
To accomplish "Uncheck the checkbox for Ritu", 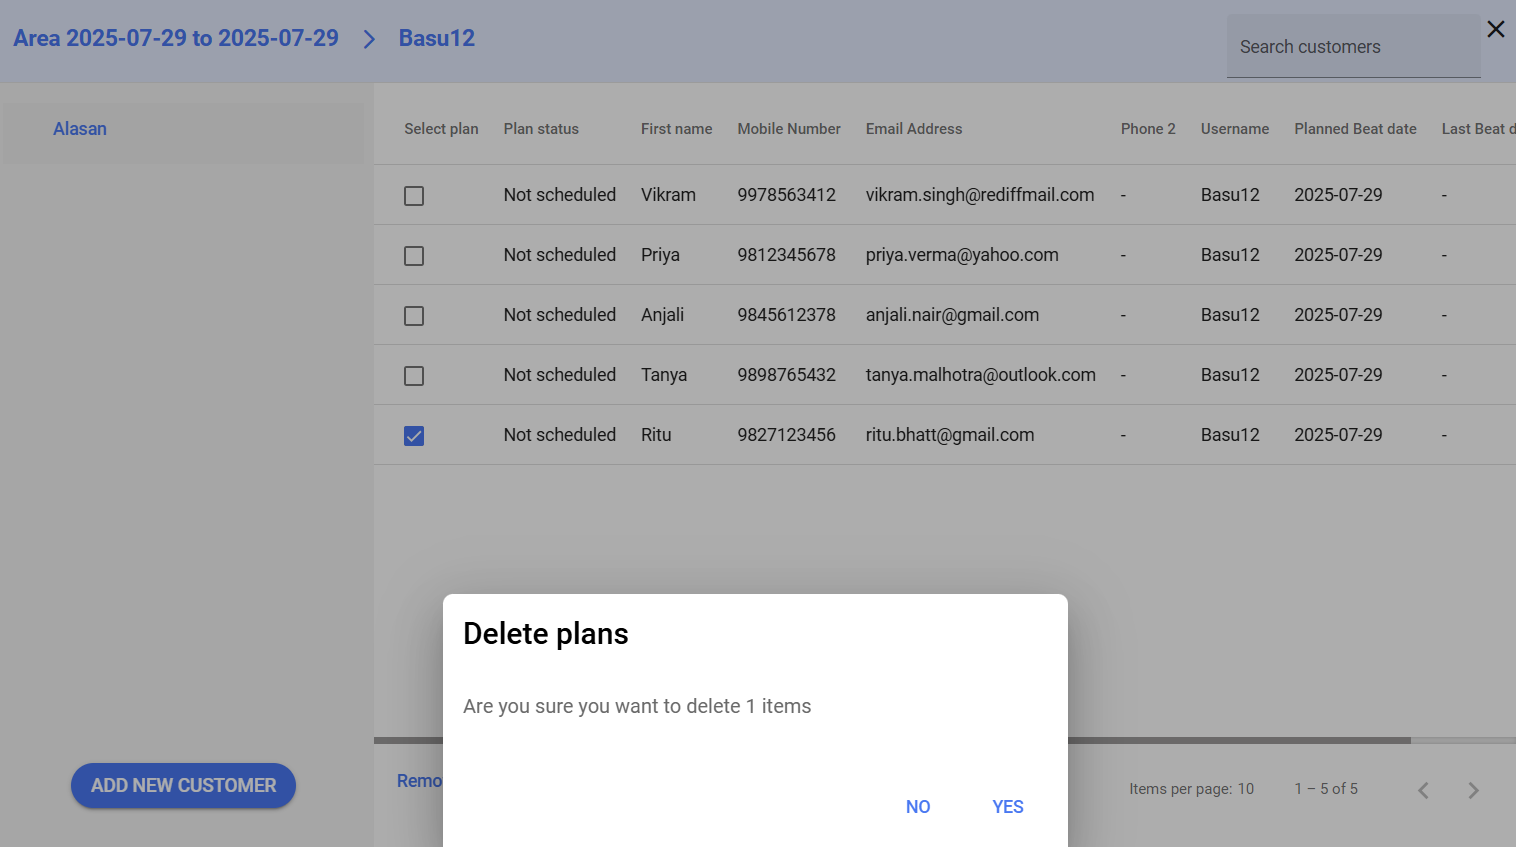I will pos(414,436).
